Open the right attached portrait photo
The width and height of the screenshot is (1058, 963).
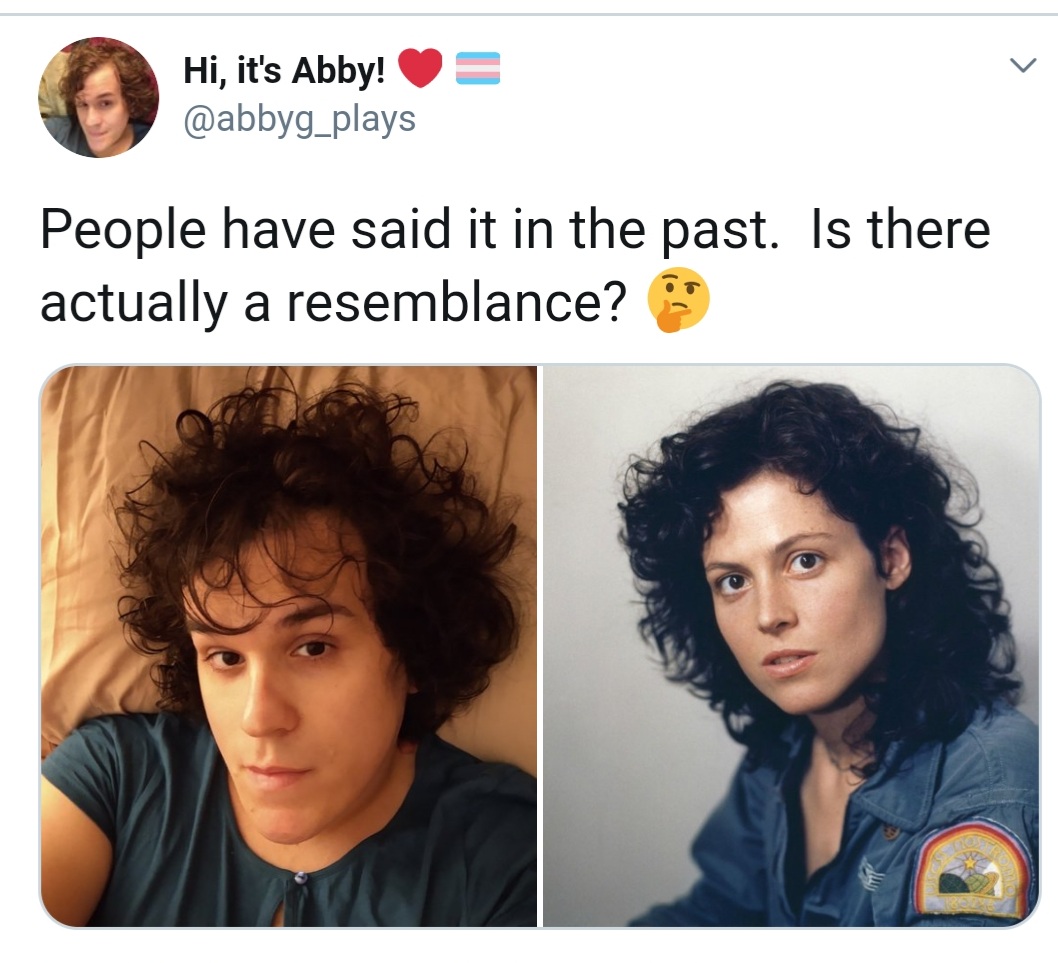click(791, 646)
